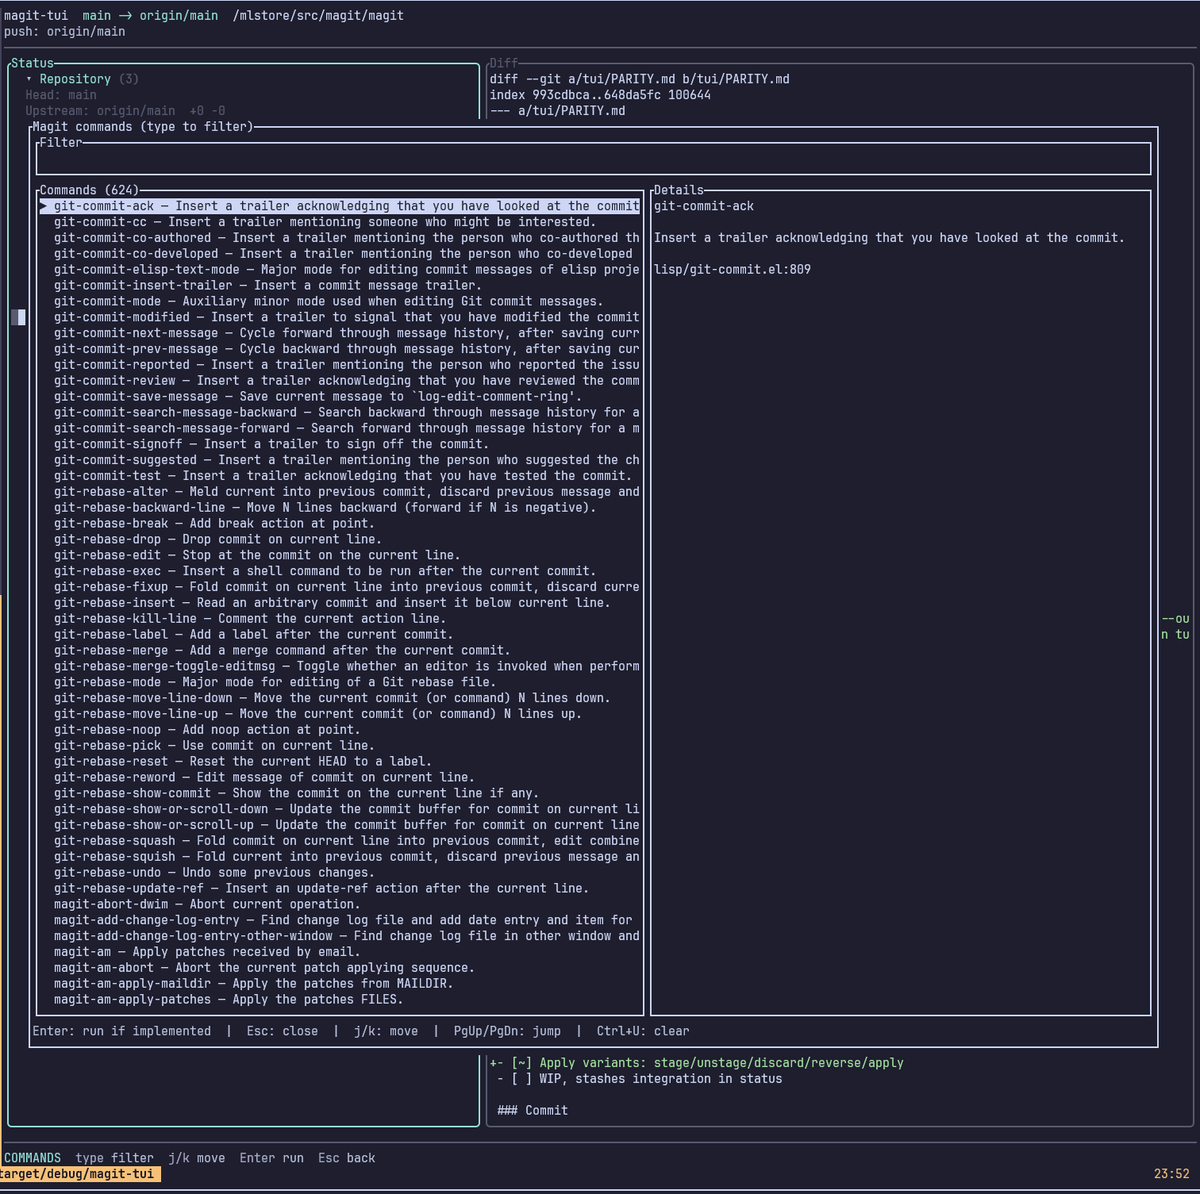Select git-commit-prev-message command row

tap(340, 349)
